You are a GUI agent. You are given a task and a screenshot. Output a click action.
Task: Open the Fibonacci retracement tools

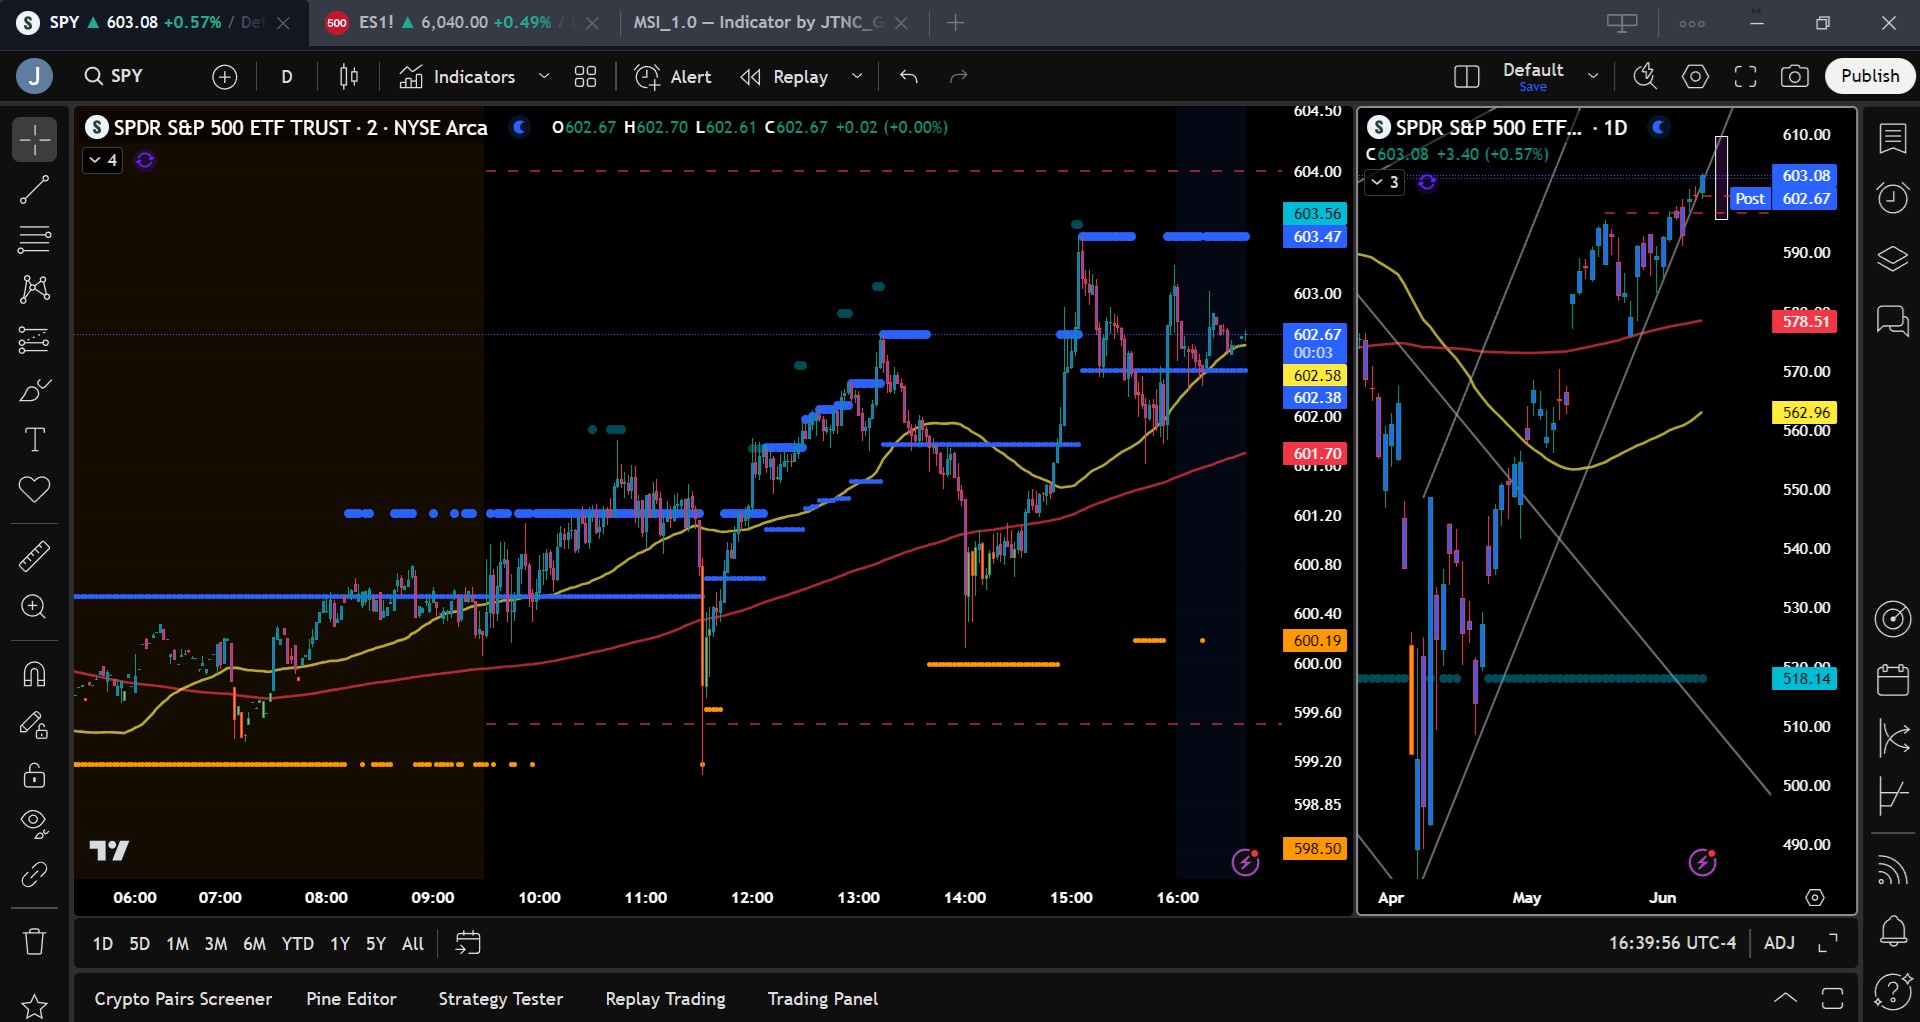(x=34, y=239)
